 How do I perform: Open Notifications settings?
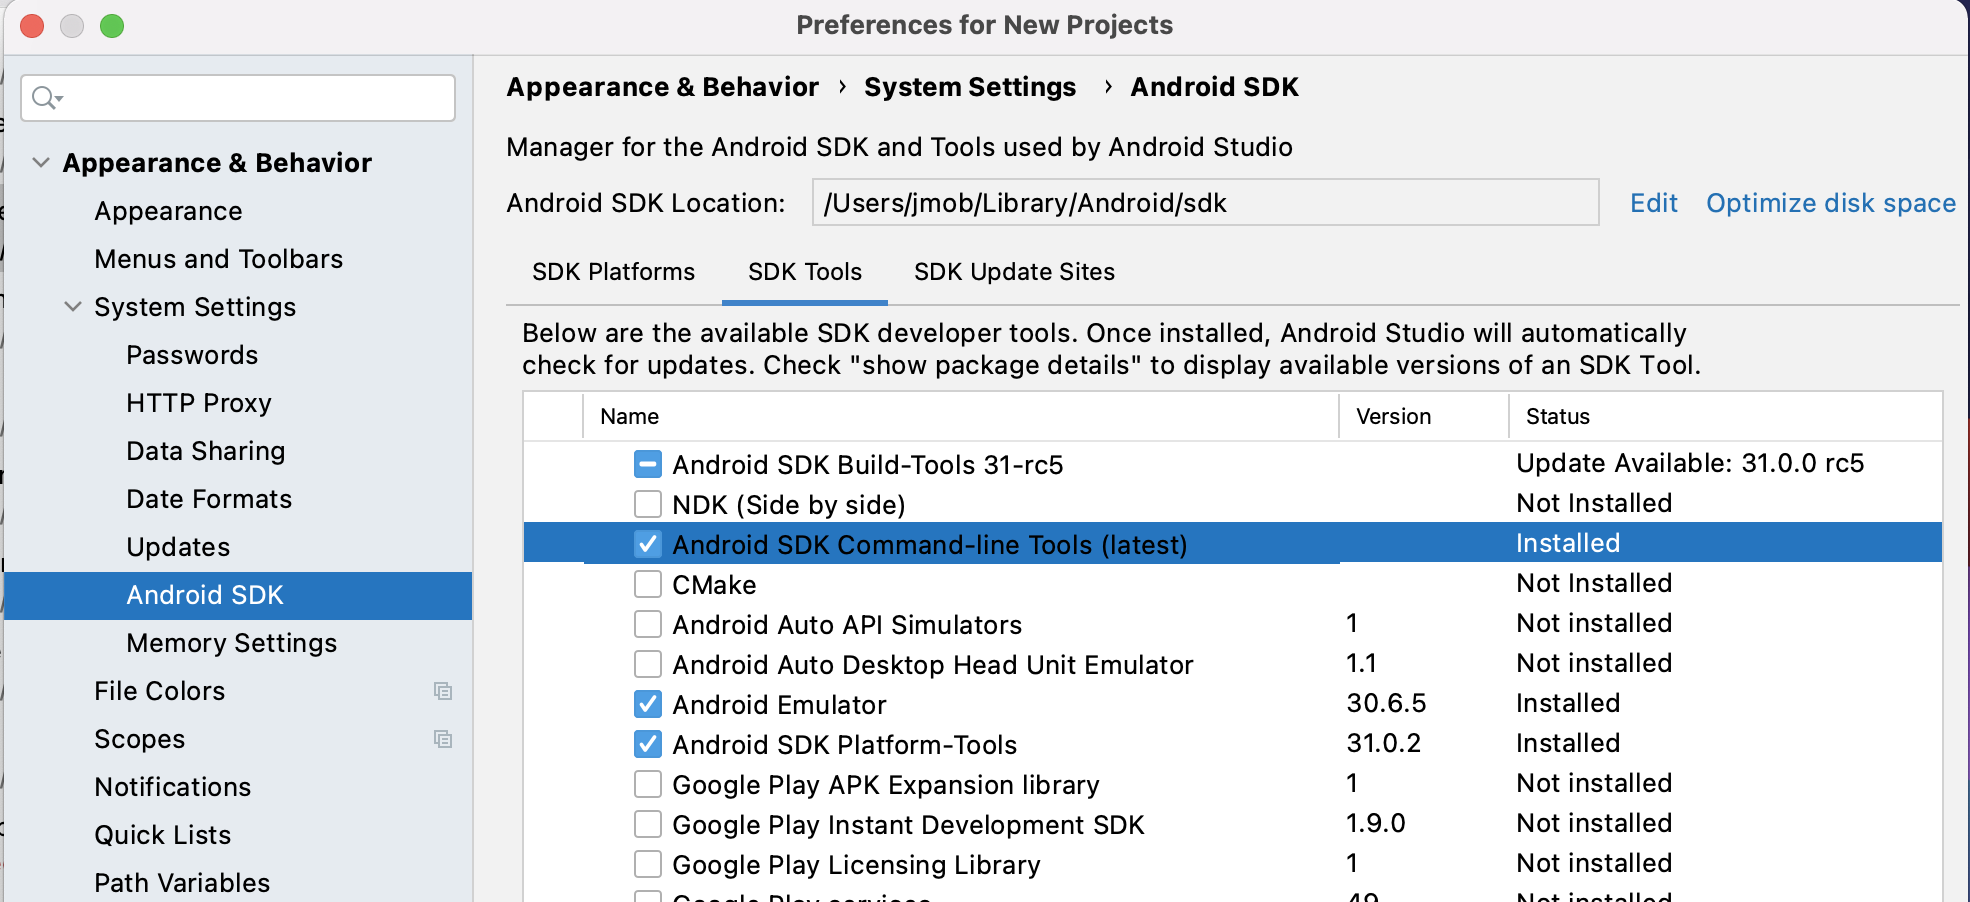(x=172, y=787)
